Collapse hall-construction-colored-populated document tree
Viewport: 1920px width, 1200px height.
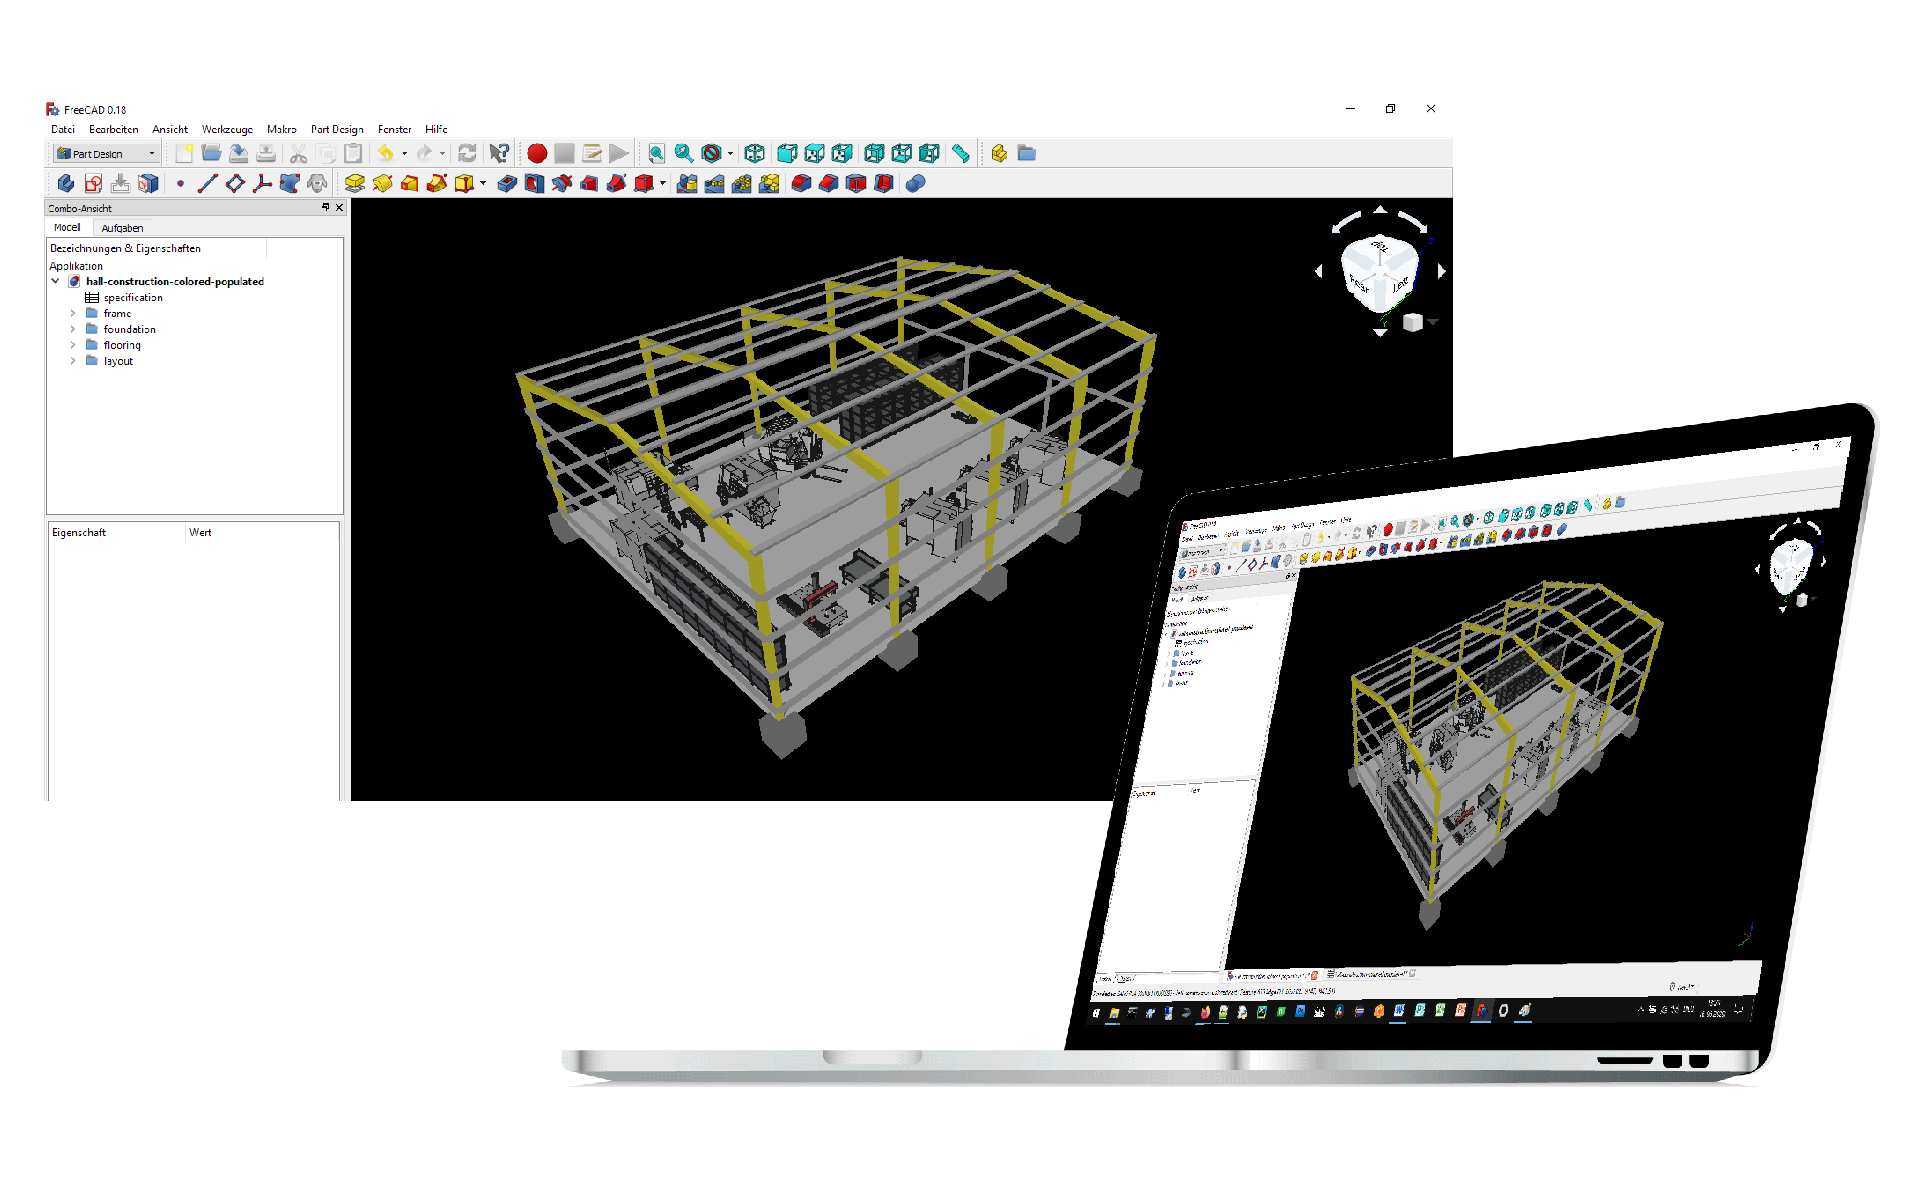(x=55, y=282)
